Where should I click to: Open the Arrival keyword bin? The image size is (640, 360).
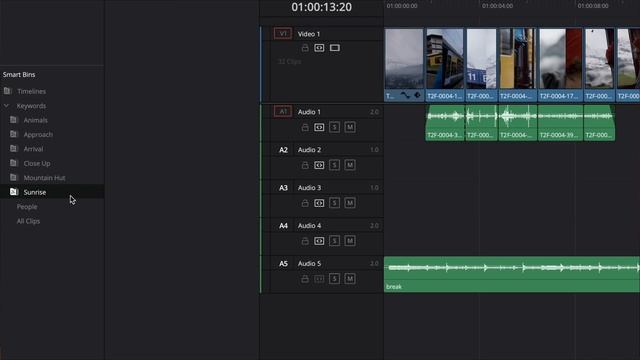[x=33, y=149]
